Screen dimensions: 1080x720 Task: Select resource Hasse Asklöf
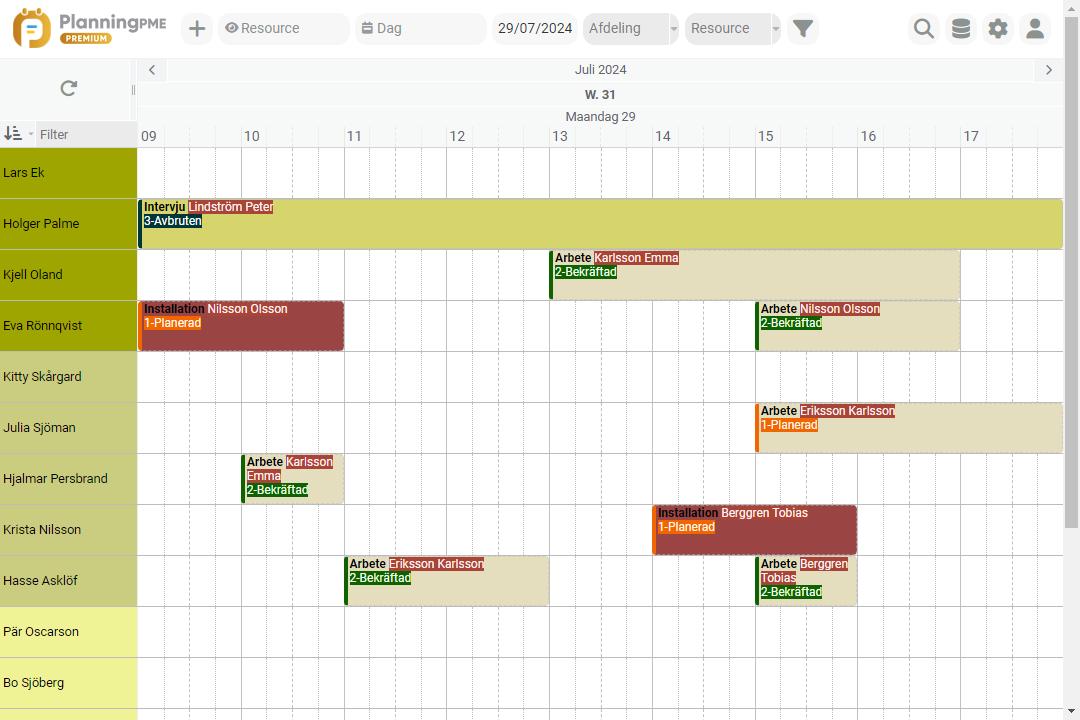pyautogui.click(x=68, y=581)
